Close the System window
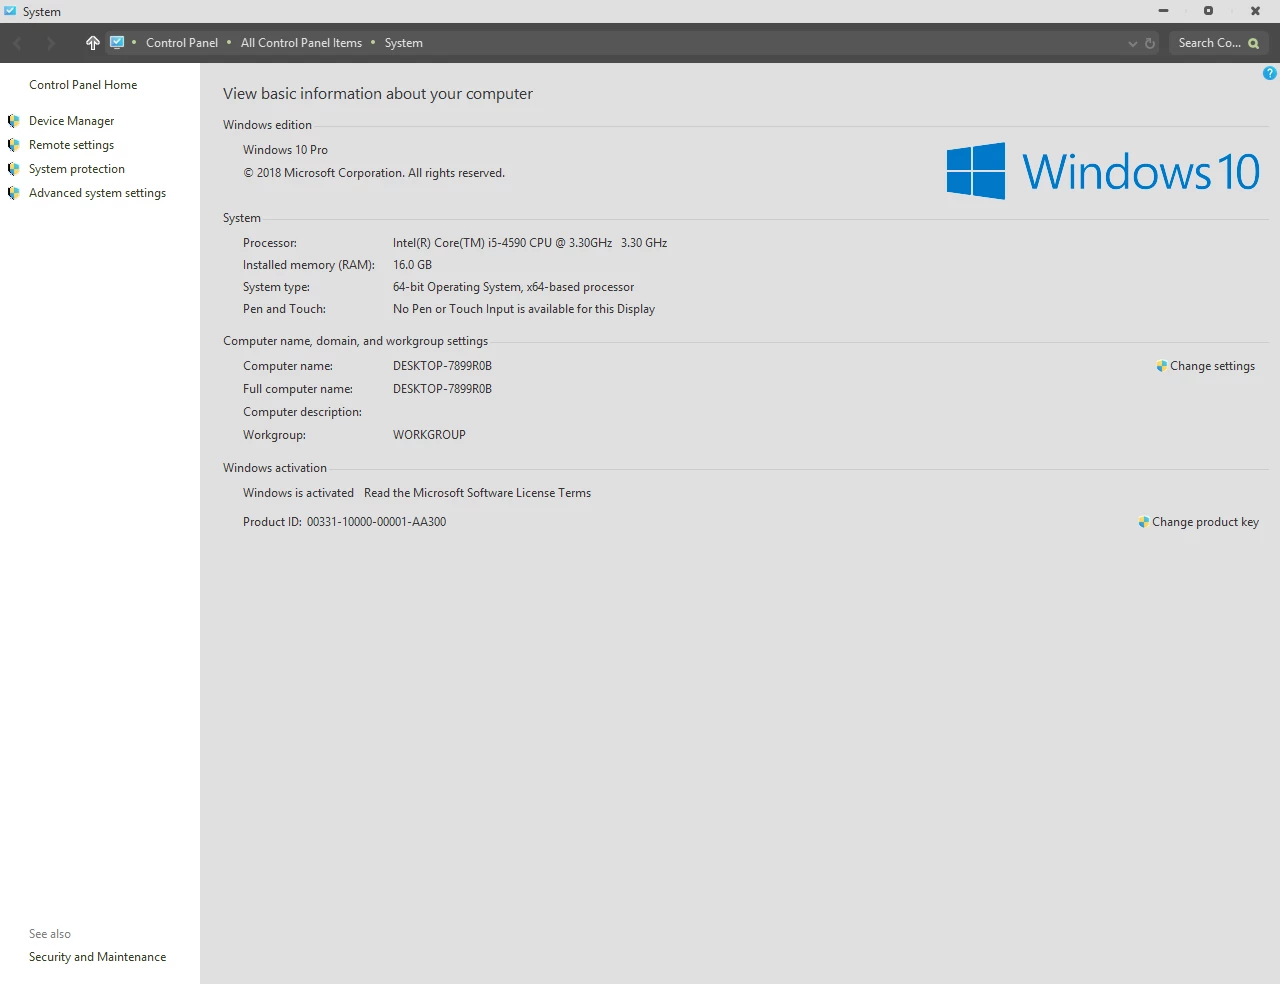The height and width of the screenshot is (984, 1280). 1255,11
